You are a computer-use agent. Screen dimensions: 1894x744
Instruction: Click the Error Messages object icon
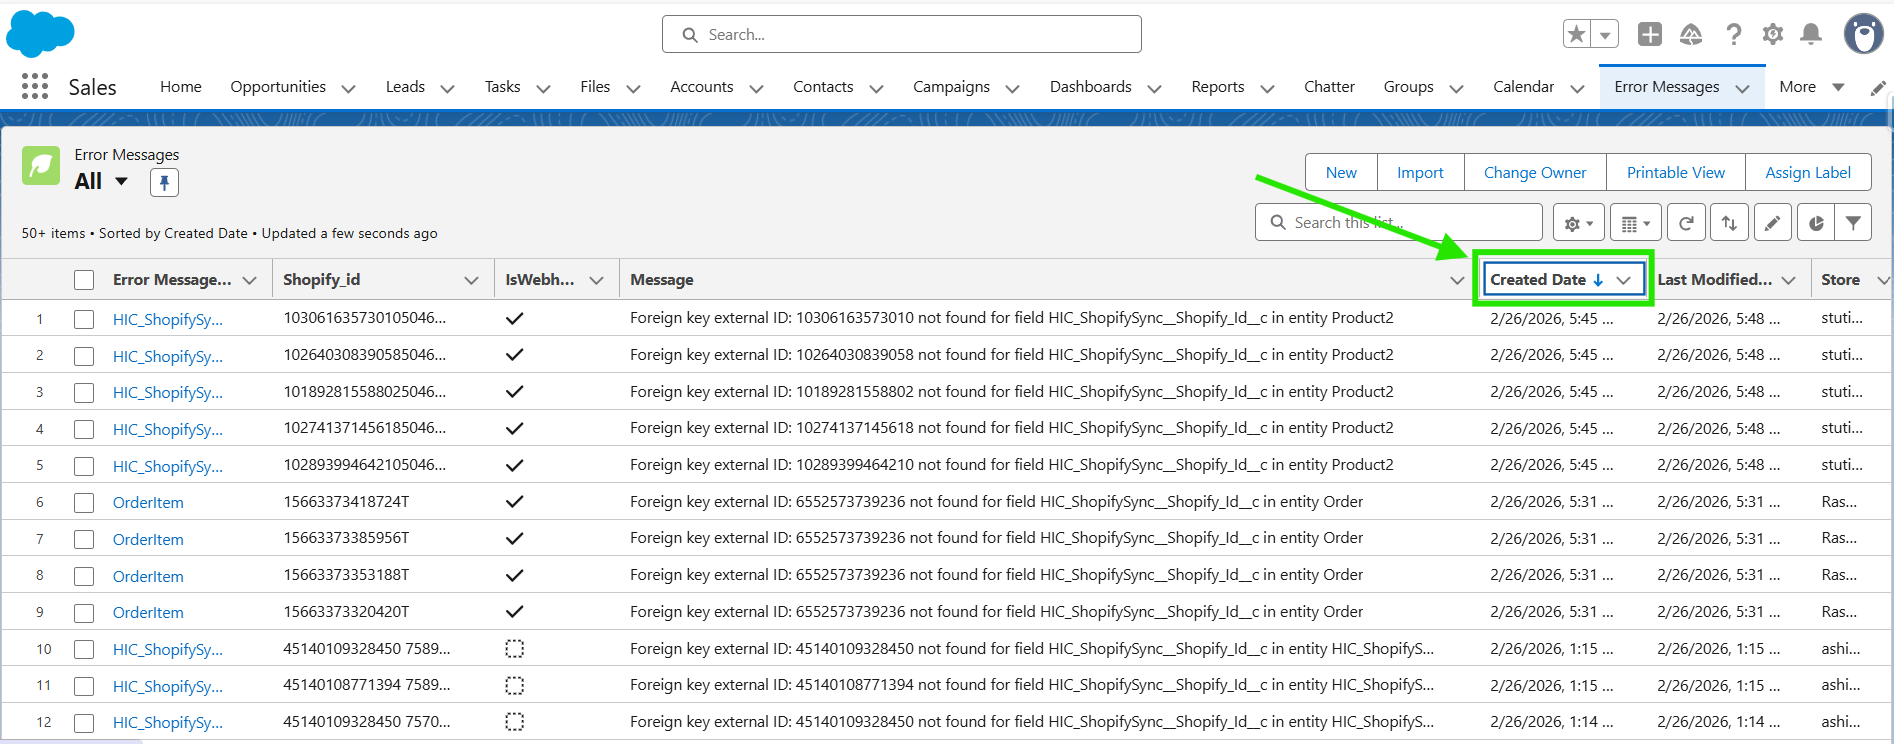coord(41,166)
